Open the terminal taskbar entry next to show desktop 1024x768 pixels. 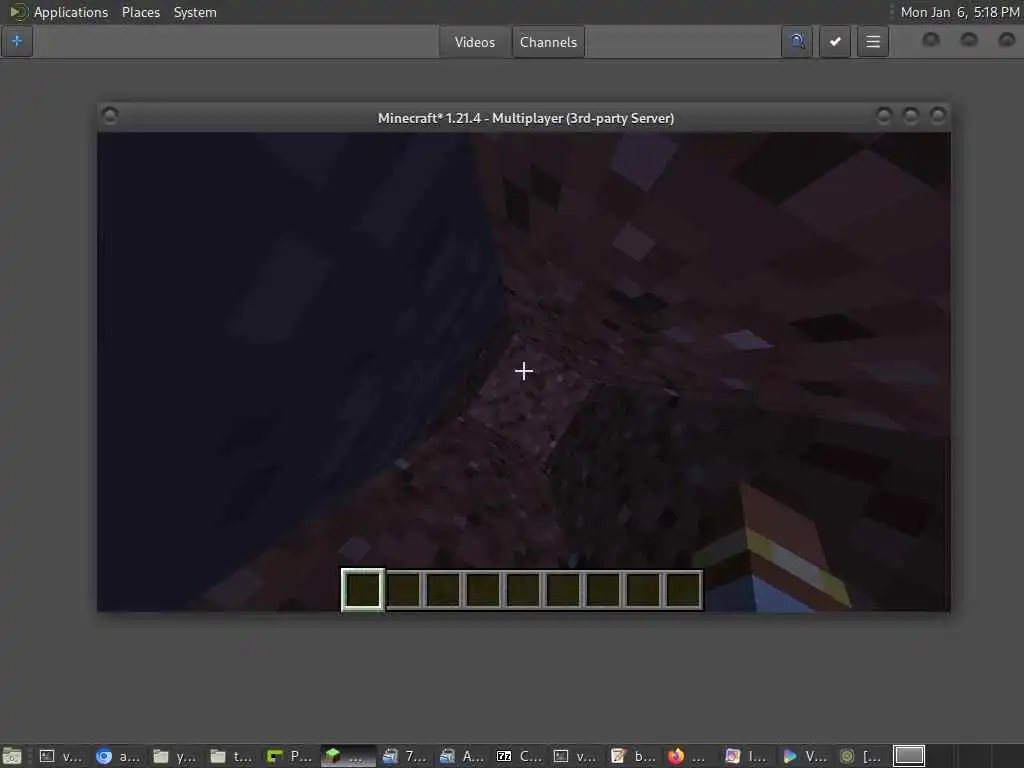click(x=61, y=756)
